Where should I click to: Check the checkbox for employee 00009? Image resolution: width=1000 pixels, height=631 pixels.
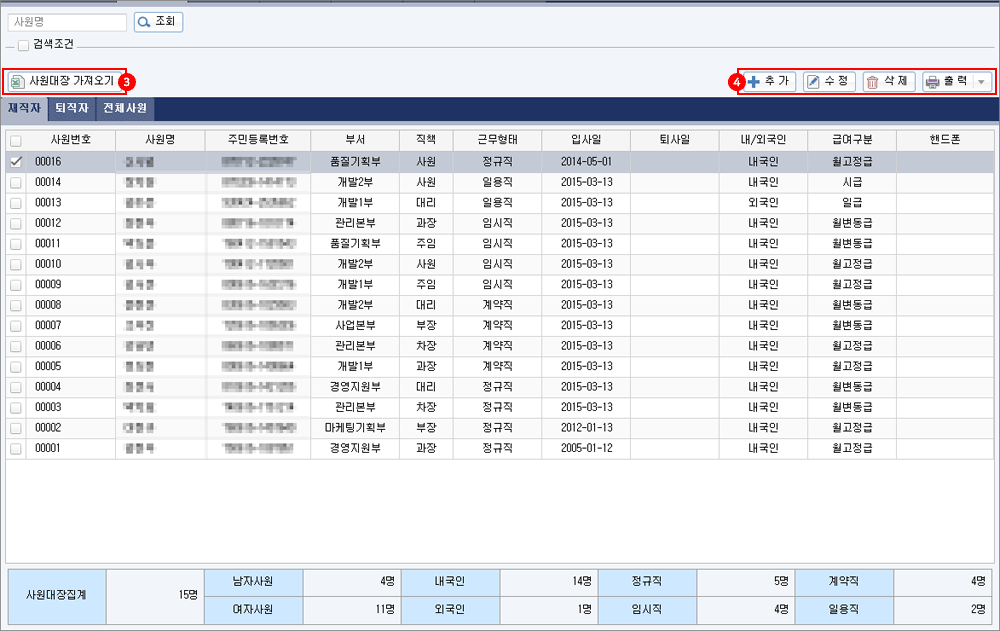(x=16, y=285)
